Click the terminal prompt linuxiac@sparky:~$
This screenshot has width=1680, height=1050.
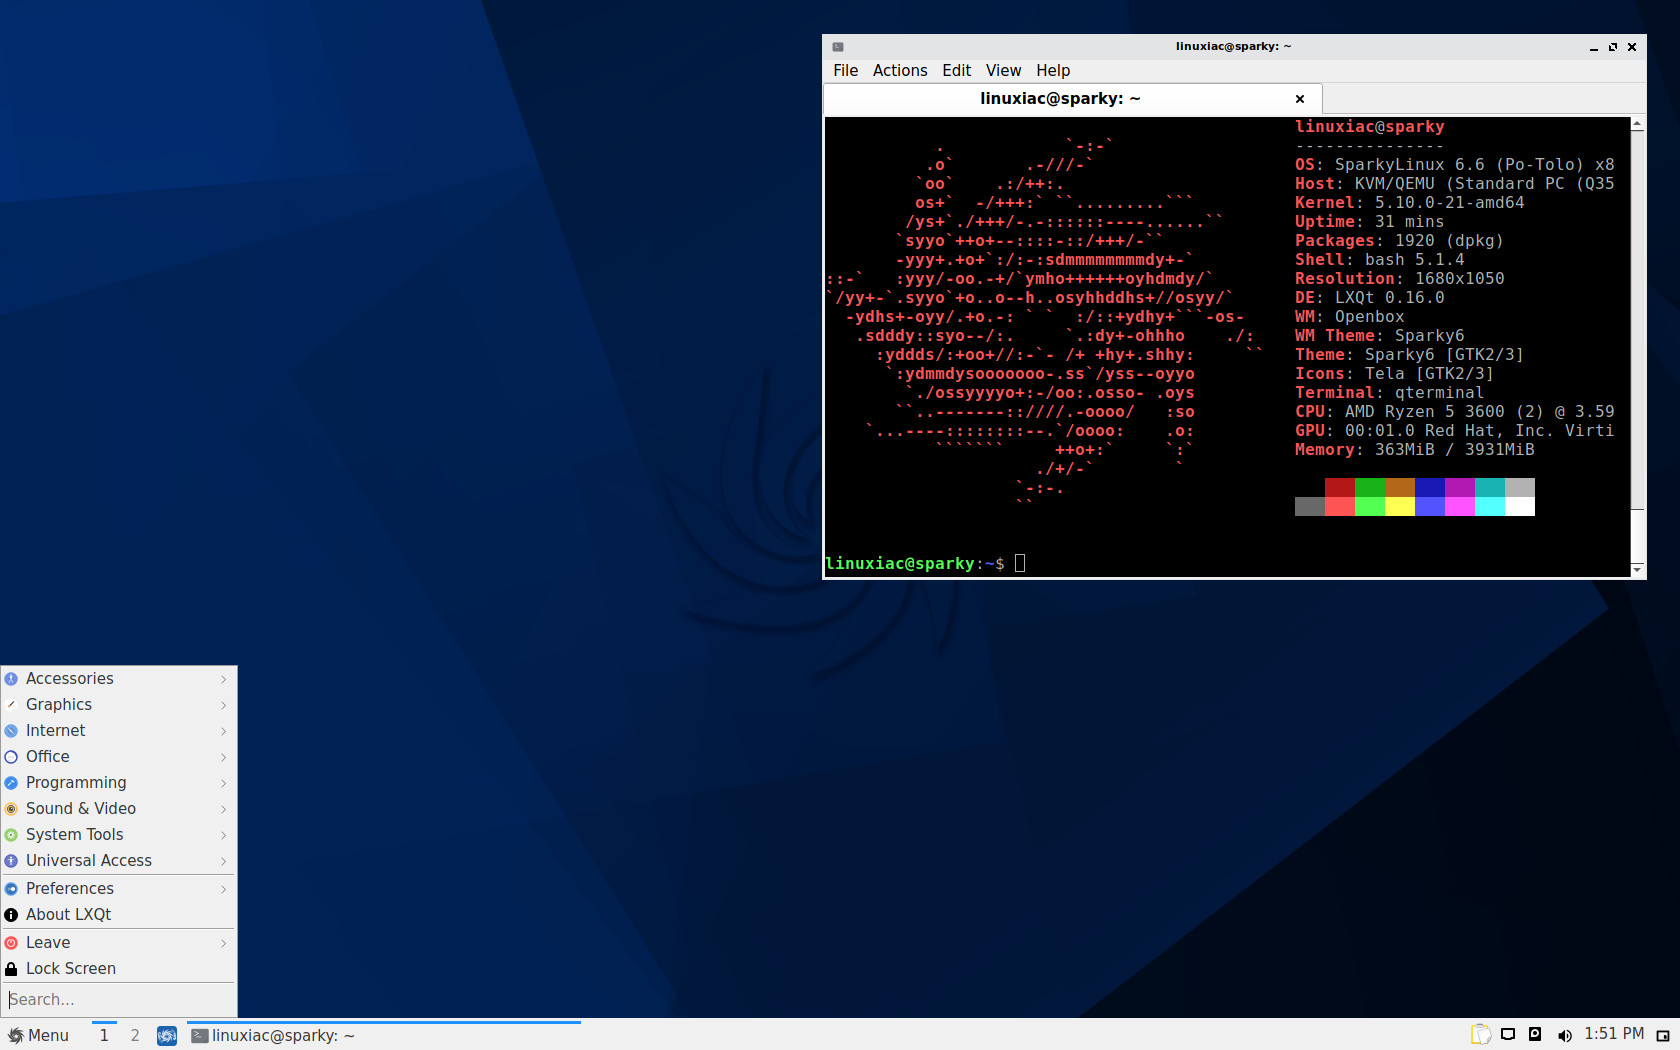point(915,564)
